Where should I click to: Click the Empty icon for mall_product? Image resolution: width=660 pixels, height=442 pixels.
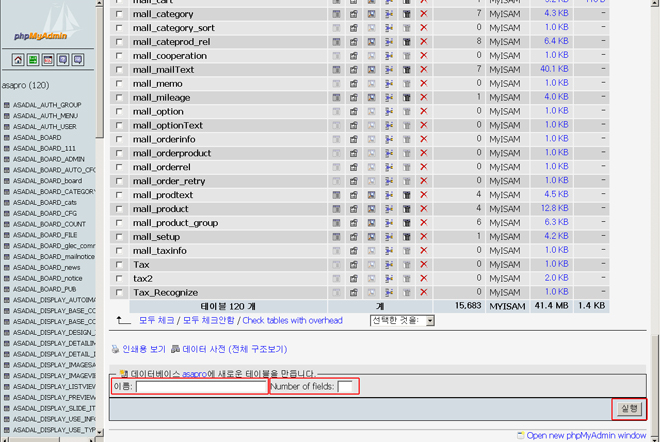[x=406, y=209]
